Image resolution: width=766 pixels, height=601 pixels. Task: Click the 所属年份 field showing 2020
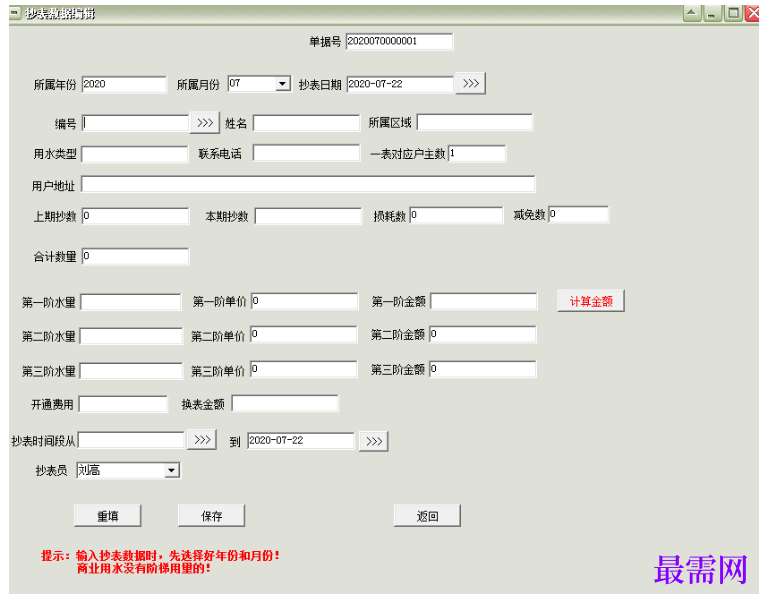124,84
